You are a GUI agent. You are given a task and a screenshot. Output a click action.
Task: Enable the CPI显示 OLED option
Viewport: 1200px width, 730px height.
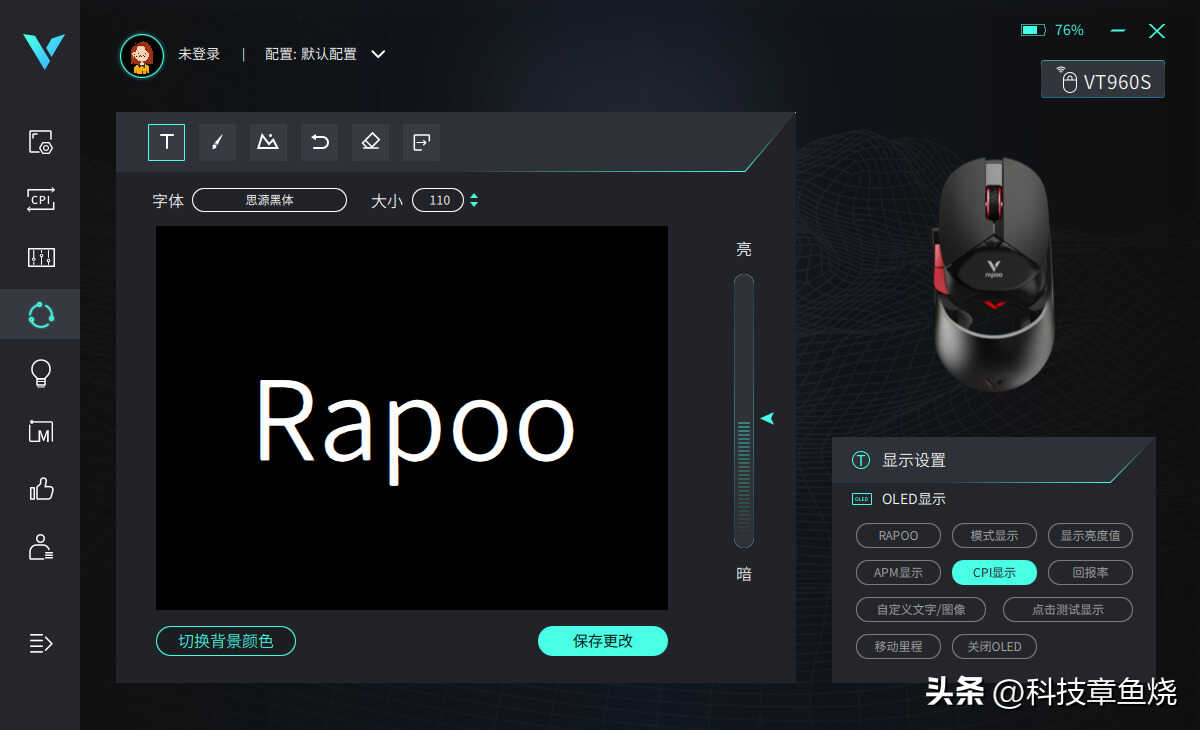pyautogui.click(x=994, y=573)
